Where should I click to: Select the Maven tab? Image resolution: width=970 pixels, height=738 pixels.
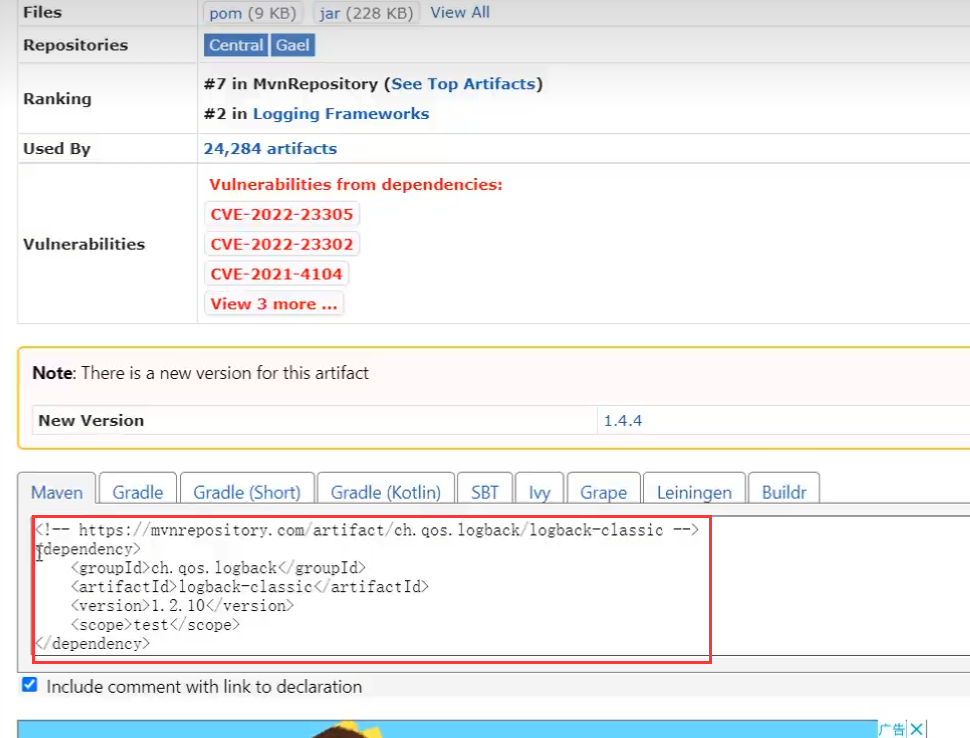coord(57,492)
